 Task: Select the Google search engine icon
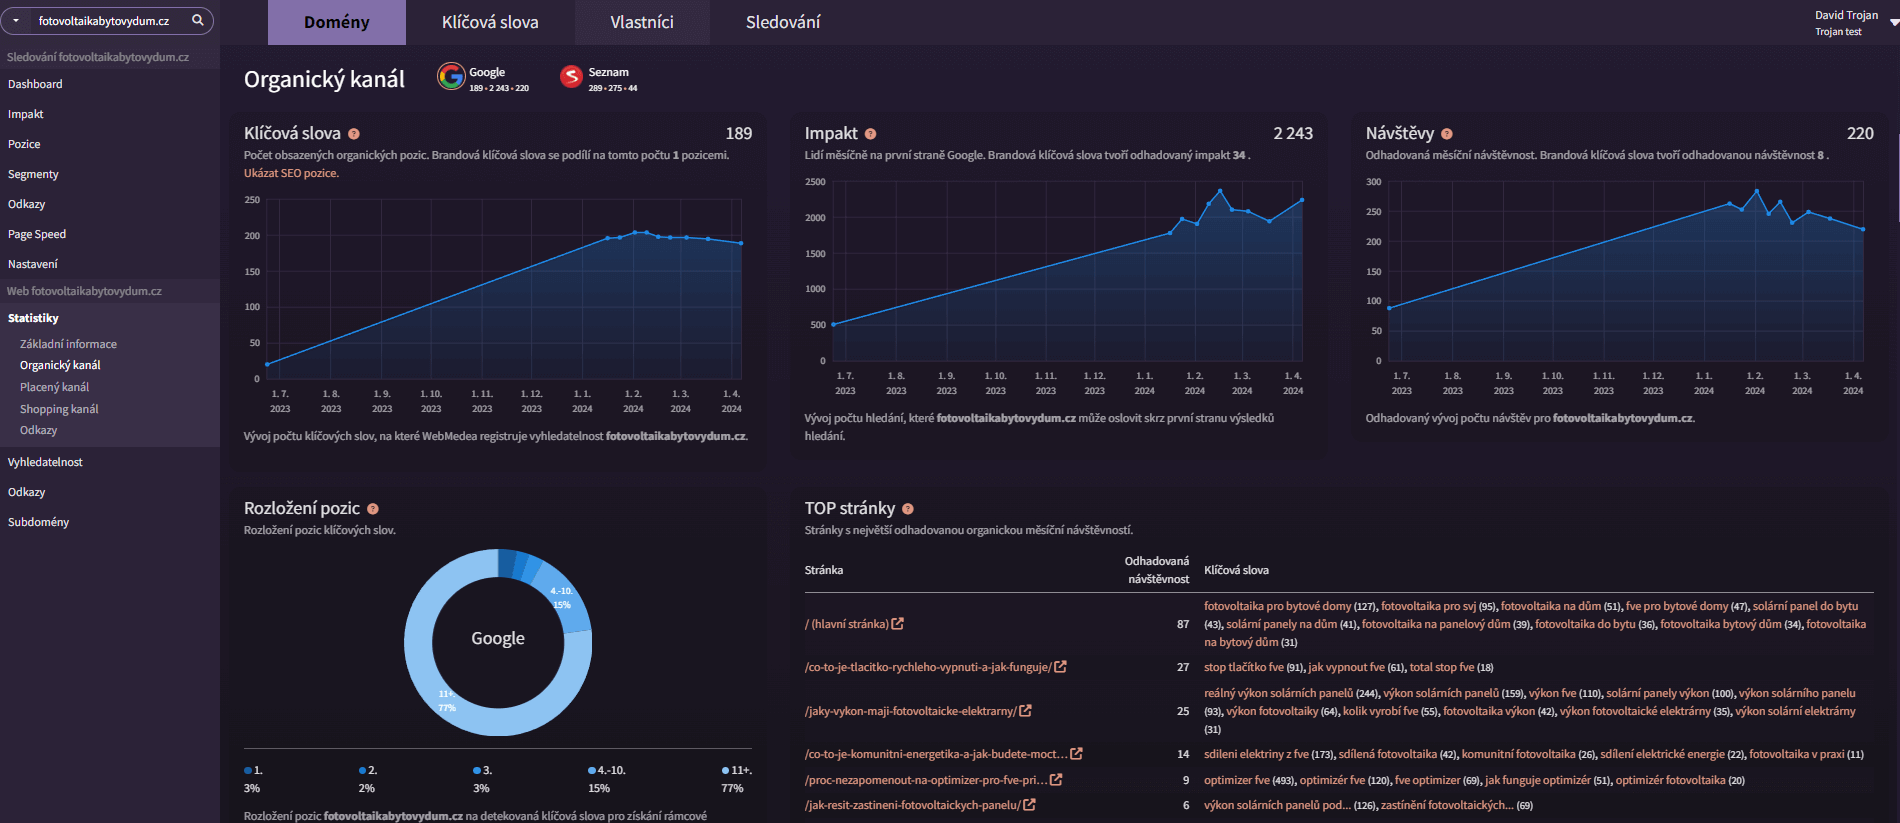coord(451,76)
